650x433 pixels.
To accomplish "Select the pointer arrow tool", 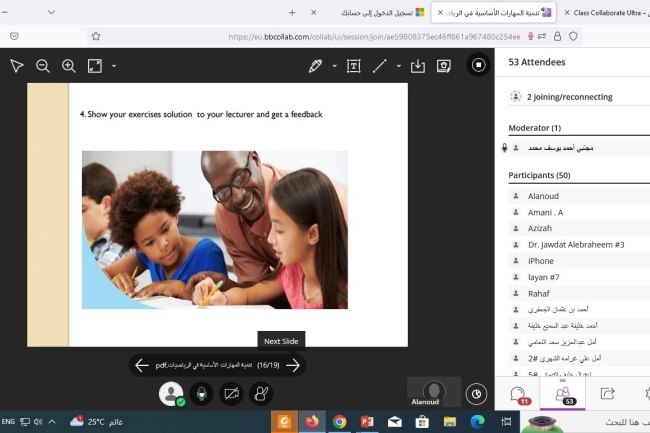I will (17, 66).
